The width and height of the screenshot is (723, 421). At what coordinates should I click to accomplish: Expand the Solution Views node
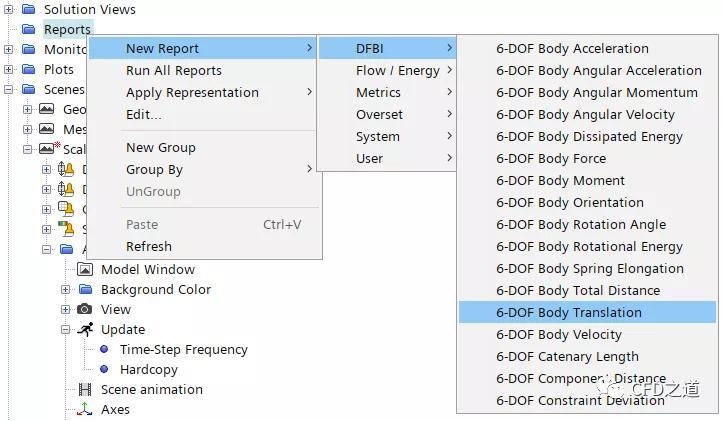8,9
